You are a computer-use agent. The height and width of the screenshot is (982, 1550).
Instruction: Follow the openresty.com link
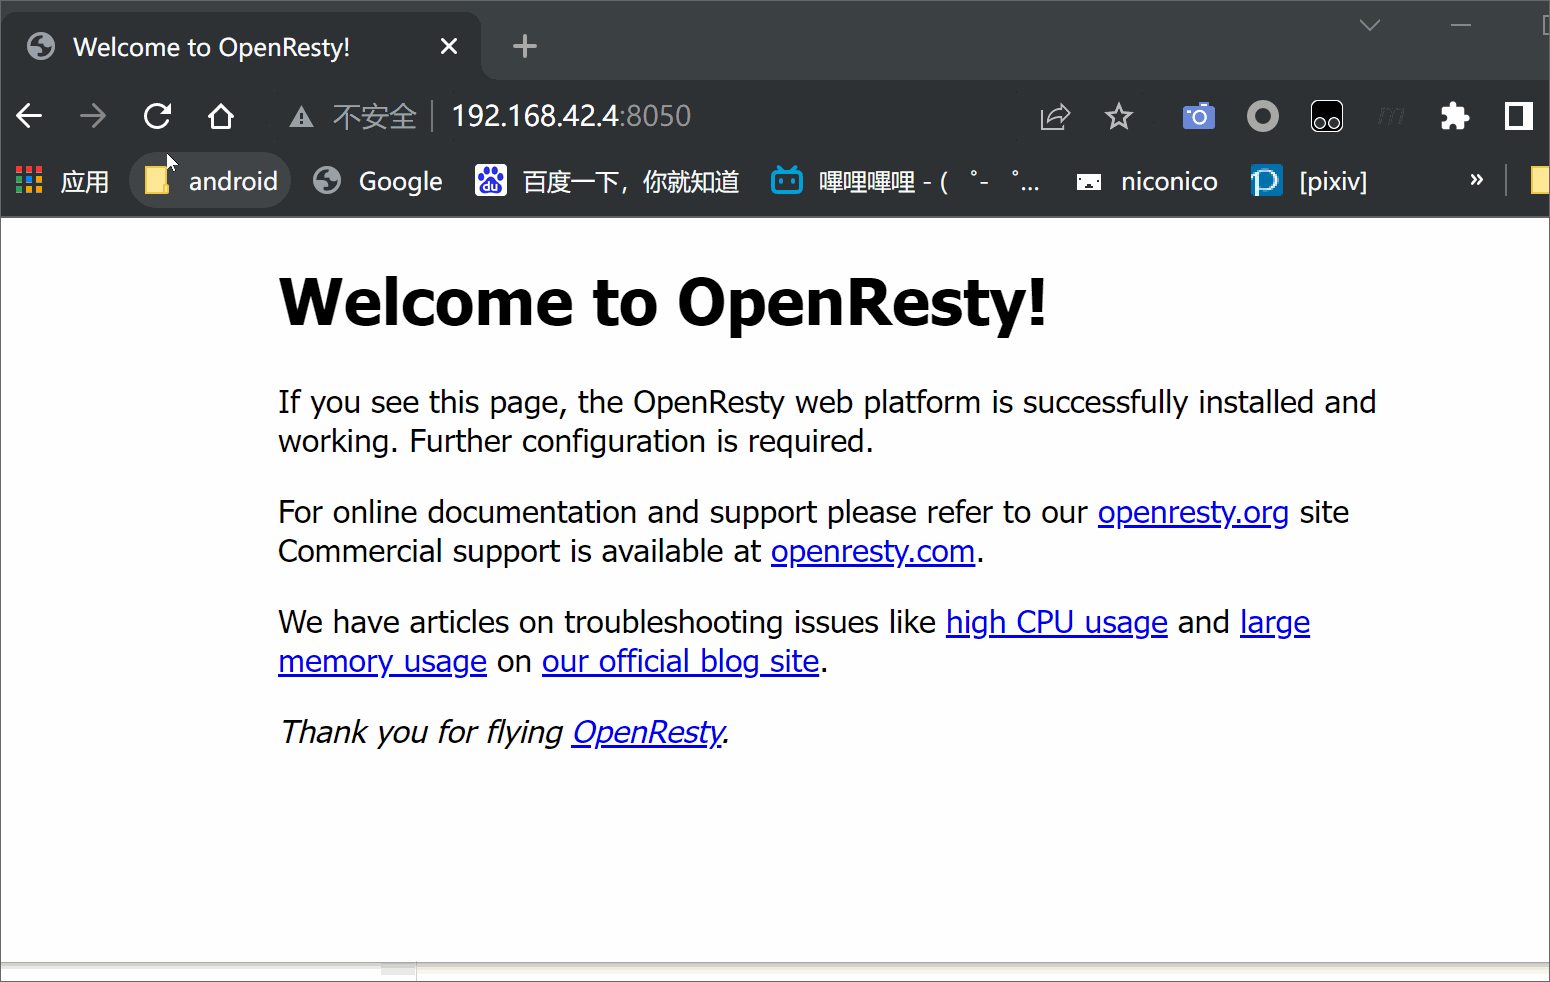point(873,552)
